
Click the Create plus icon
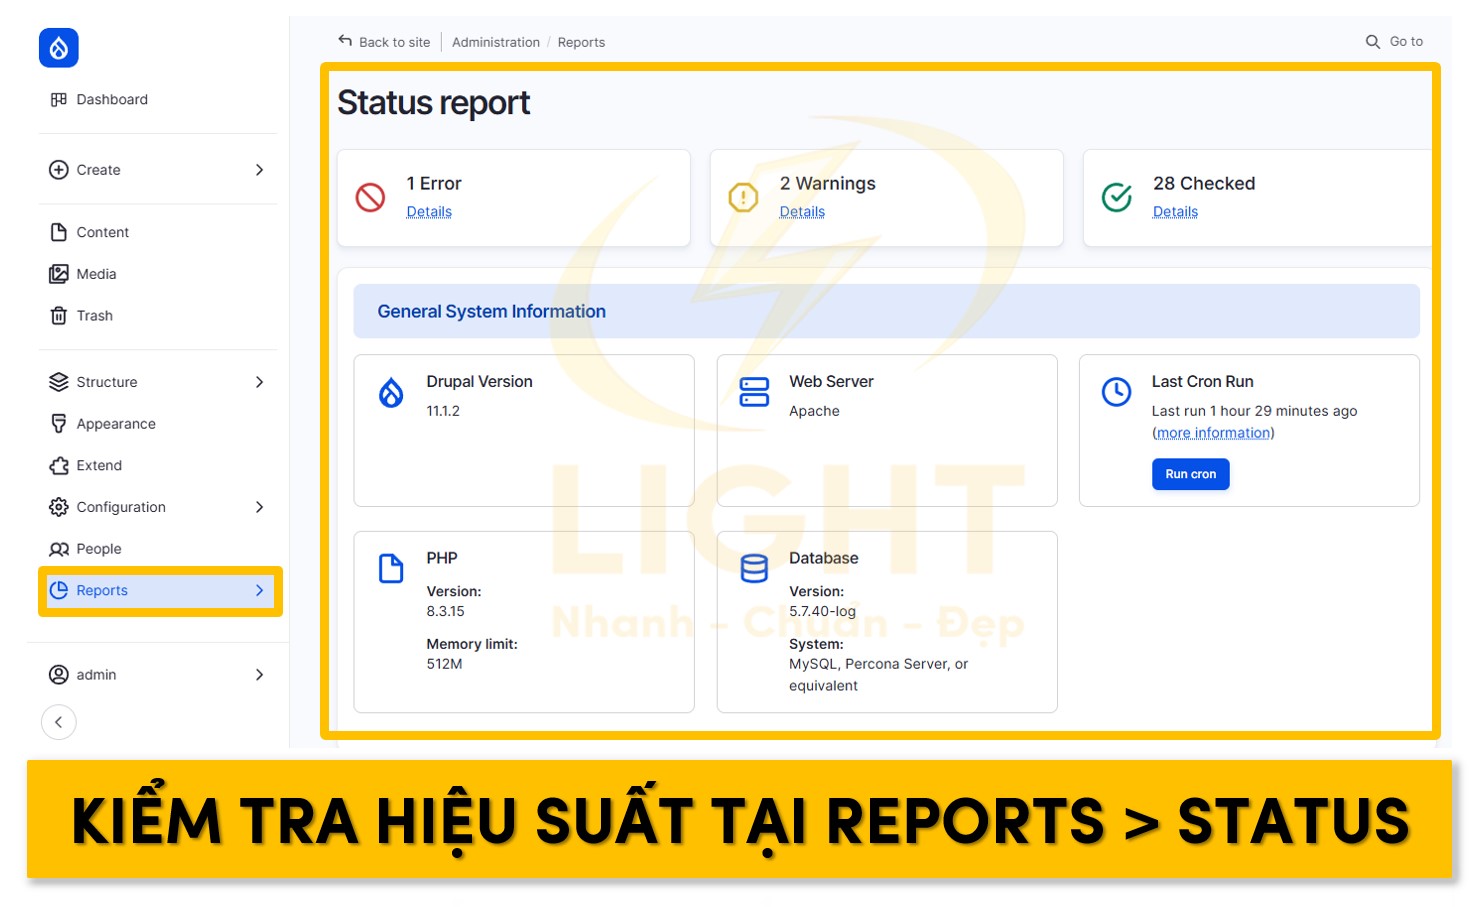pyautogui.click(x=59, y=170)
